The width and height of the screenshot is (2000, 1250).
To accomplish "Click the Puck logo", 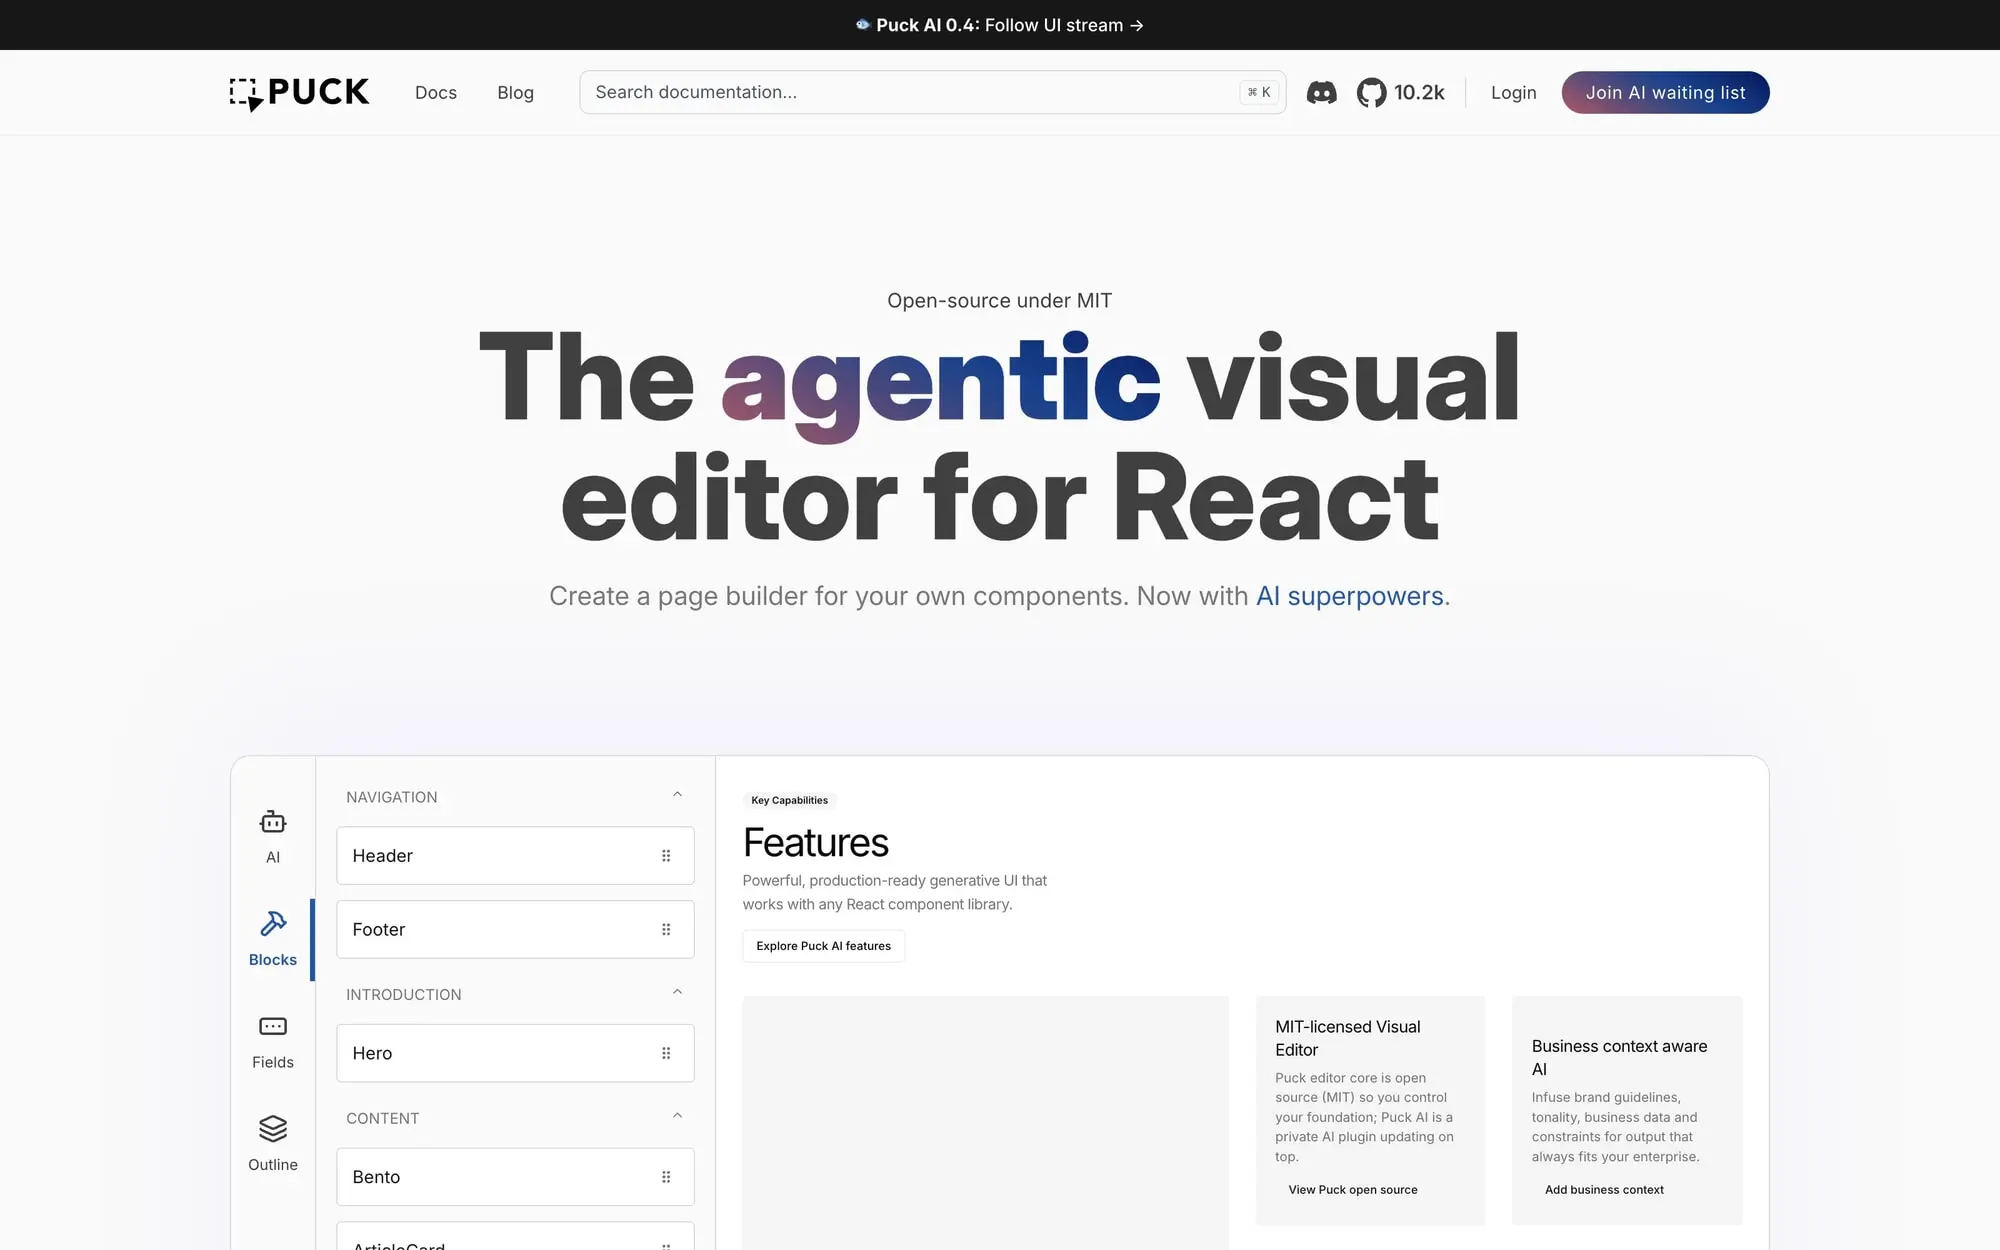I will (x=299, y=93).
